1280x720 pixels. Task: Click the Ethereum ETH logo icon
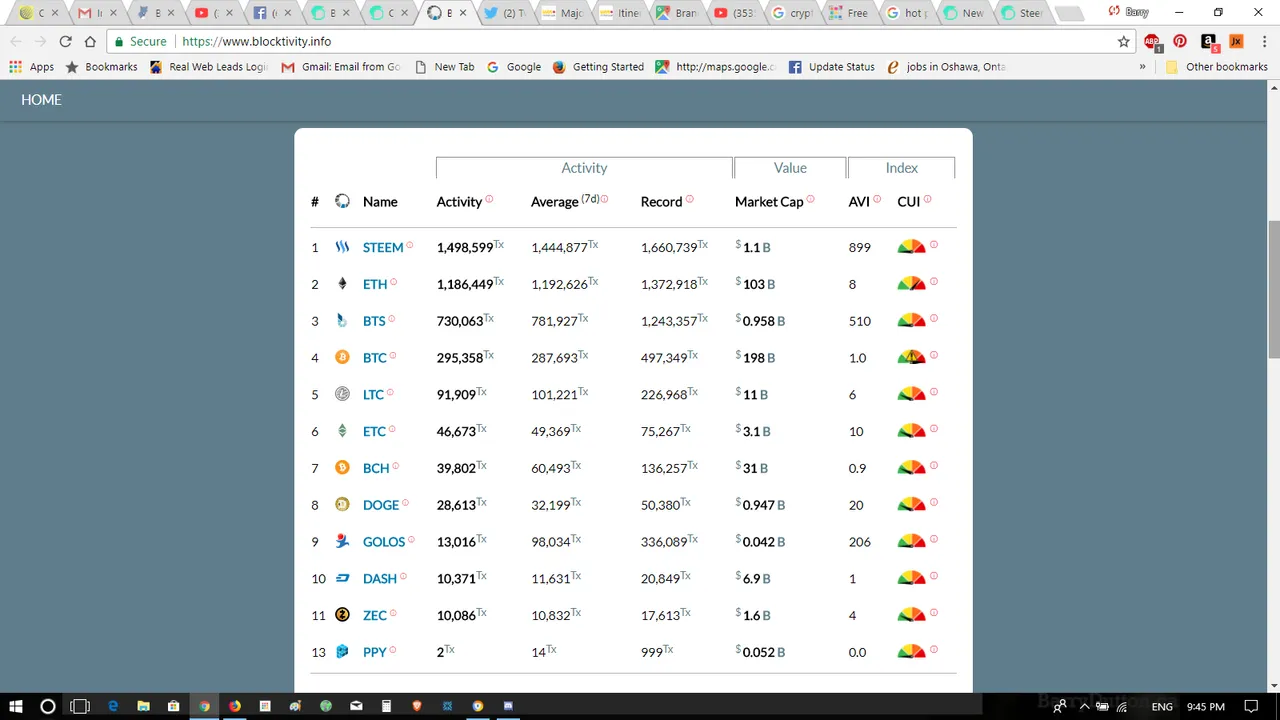click(x=342, y=284)
